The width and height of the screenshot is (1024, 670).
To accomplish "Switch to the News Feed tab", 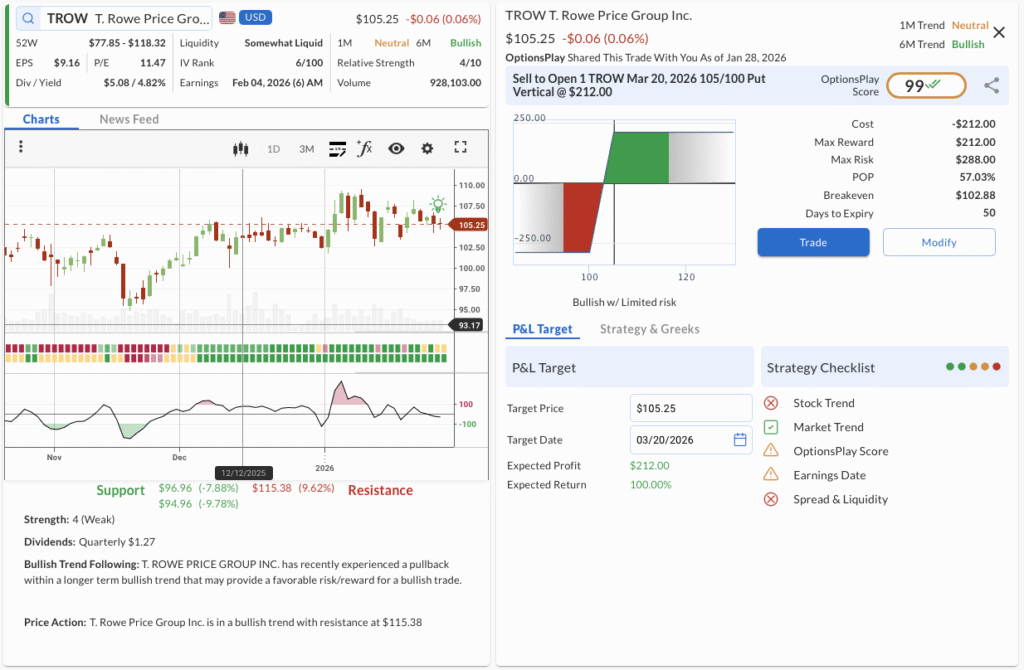I will pos(129,119).
